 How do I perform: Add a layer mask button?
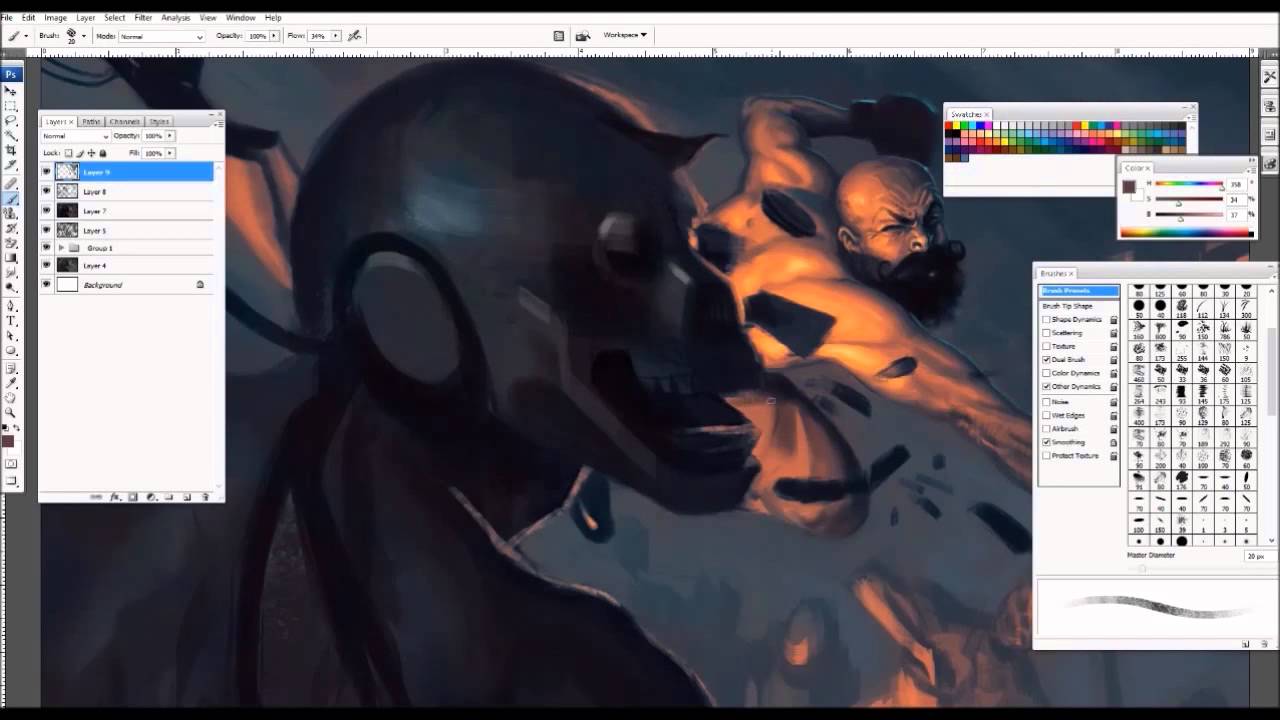(x=133, y=497)
